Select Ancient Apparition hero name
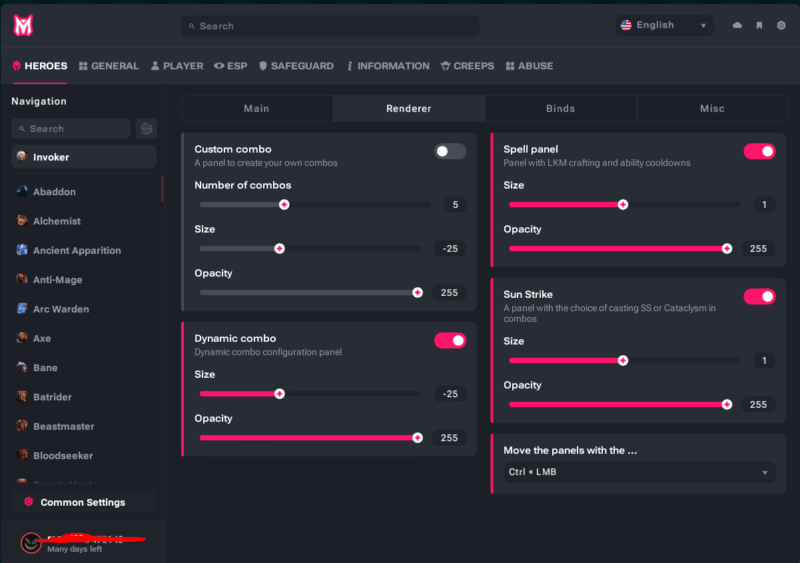This screenshot has width=800, height=563. tap(77, 251)
